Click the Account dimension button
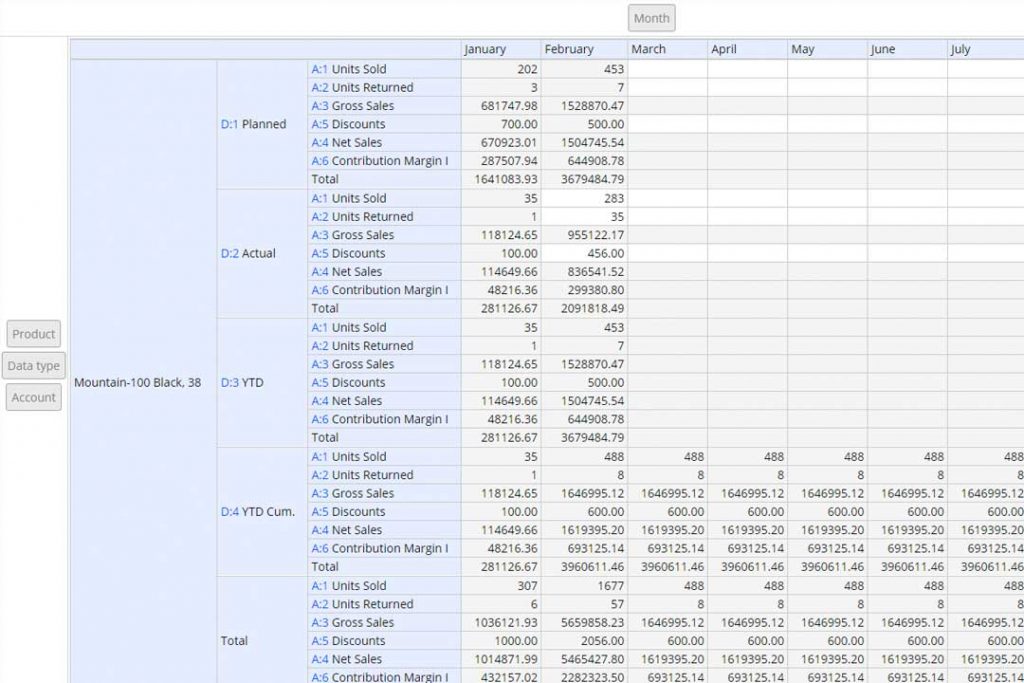Screen dimensions: 1024x683 pyautogui.click(x=34, y=397)
